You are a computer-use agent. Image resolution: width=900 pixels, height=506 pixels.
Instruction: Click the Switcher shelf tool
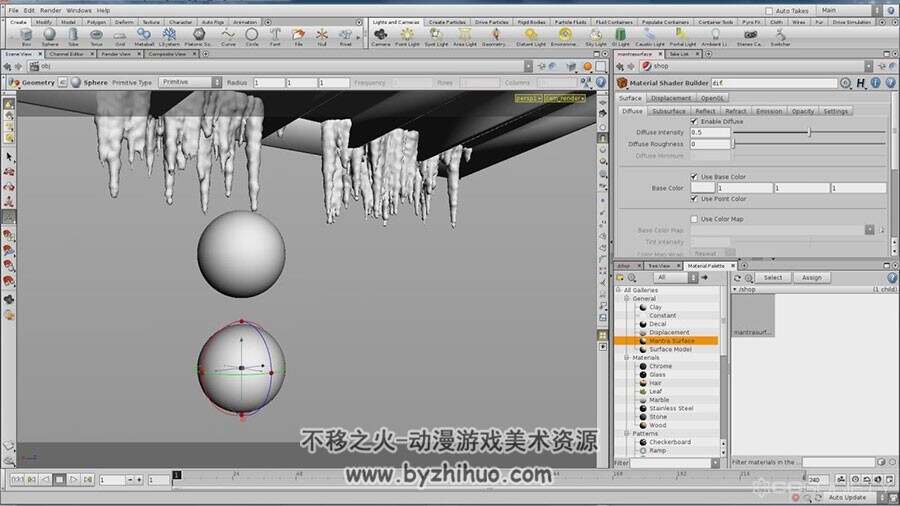(x=780, y=37)
